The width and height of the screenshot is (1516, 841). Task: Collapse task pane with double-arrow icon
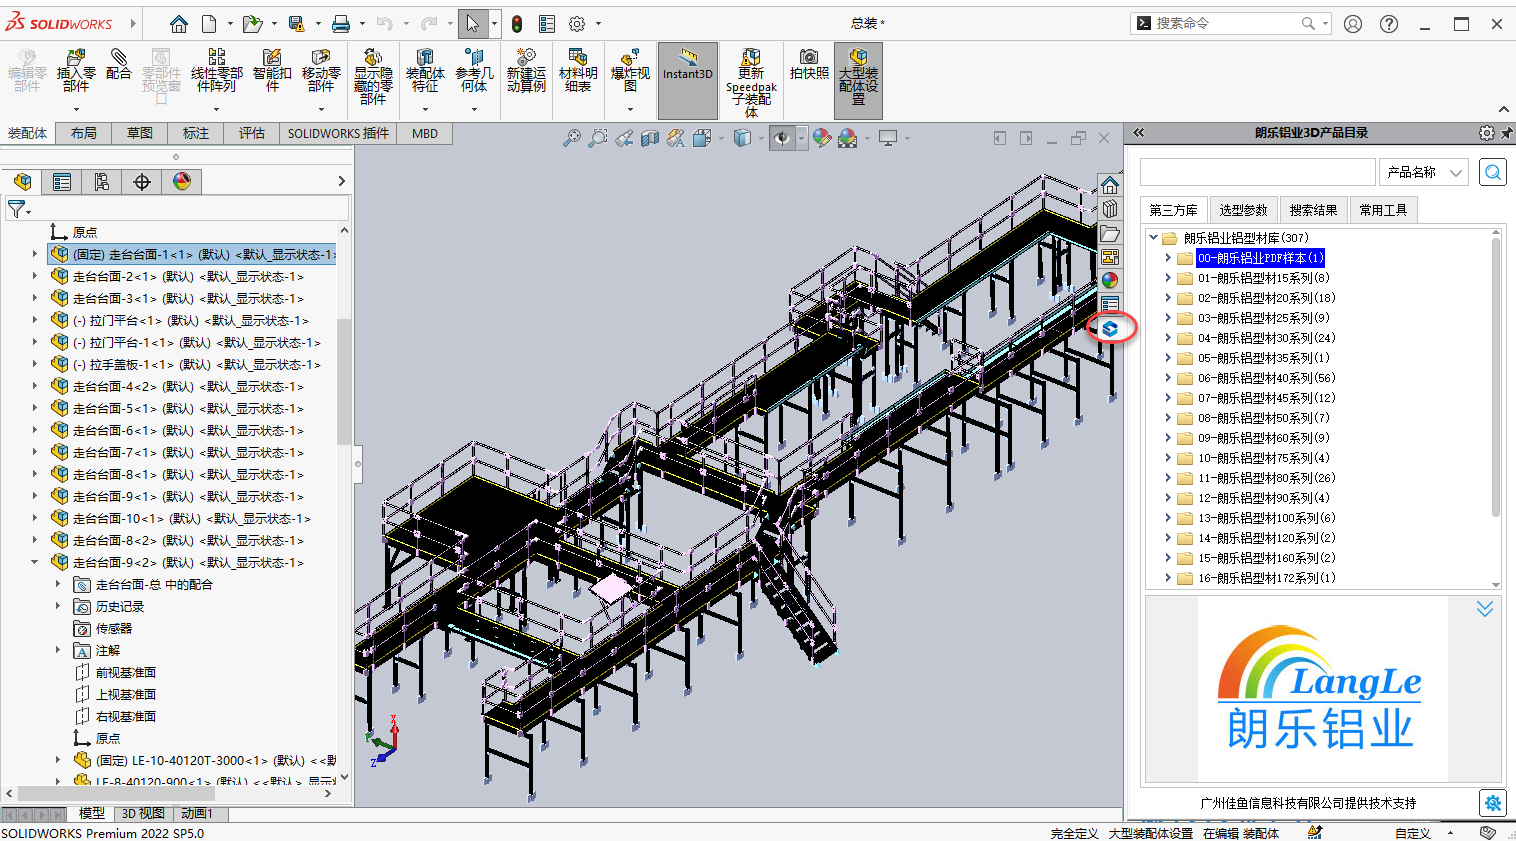click(x=1138, y=132)
